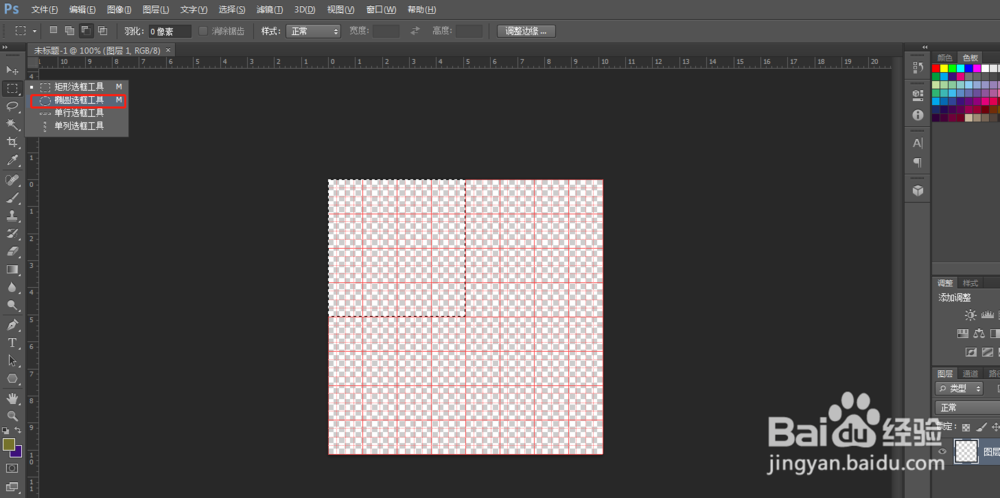Image resolution: width=1000 pixels, height=498 pixels.
Task: Choose New Selection mode
Action: [x=54, y=31]
